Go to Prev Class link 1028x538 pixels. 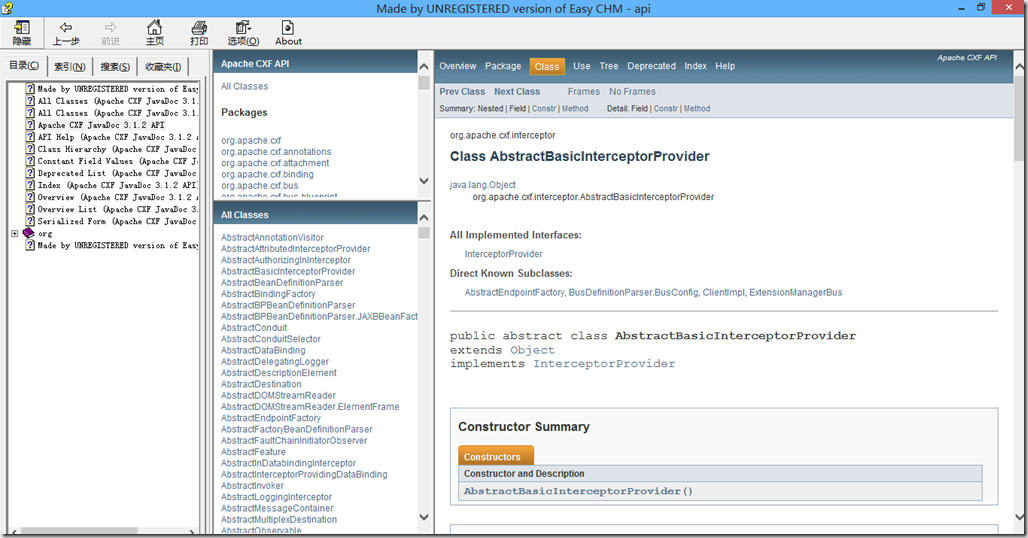tap(462, 92)
